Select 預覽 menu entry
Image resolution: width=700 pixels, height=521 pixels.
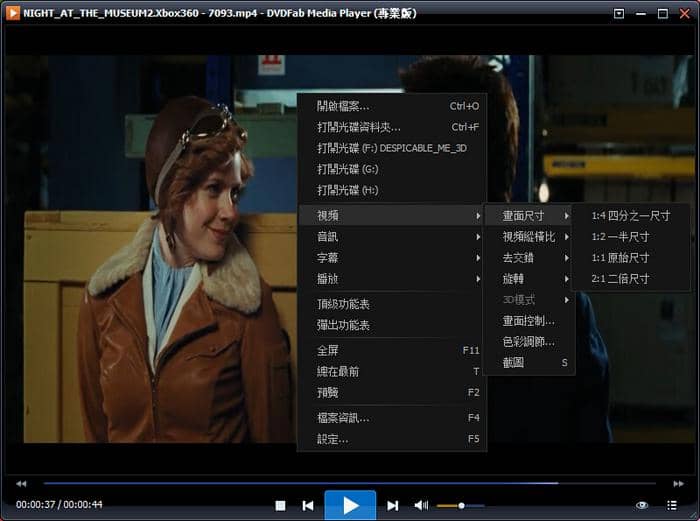[392, 392]
